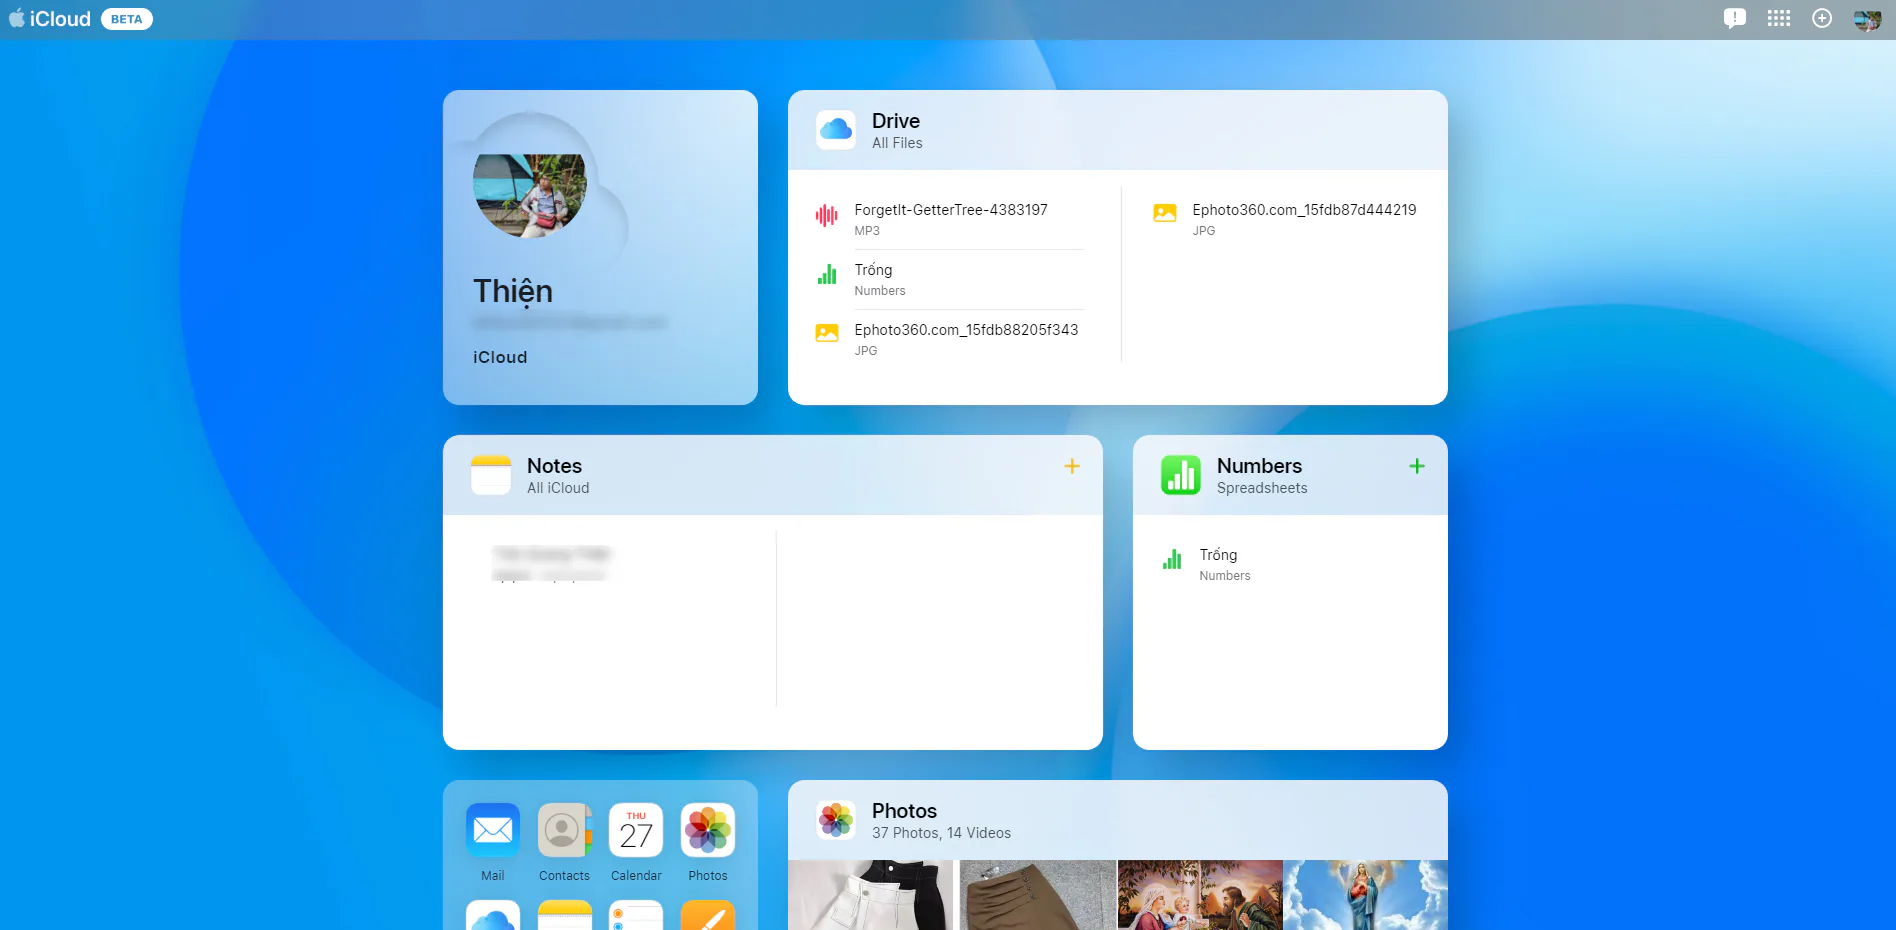
Task: Open the account avatar menu in top bar
Action: coord(1867,19)
